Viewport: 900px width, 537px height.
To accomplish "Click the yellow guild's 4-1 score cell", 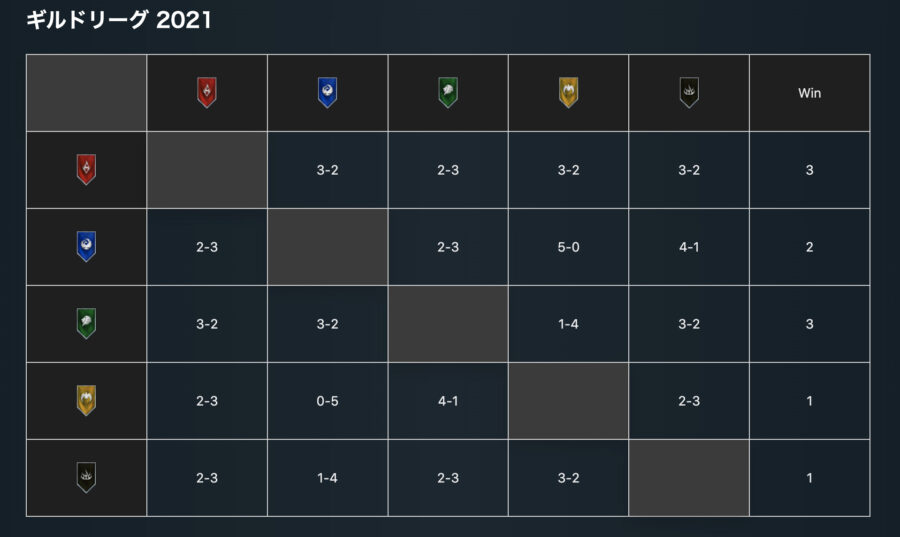I will point(448,400).
